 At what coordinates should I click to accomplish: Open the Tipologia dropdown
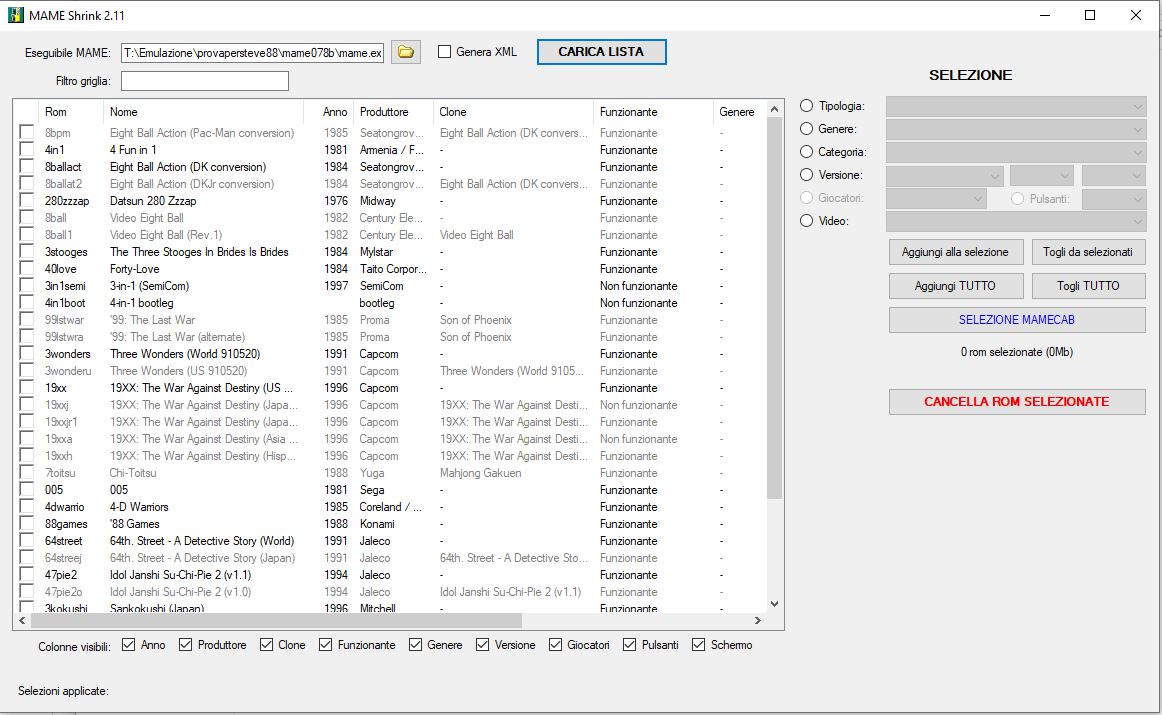(x=1016, y=107)
